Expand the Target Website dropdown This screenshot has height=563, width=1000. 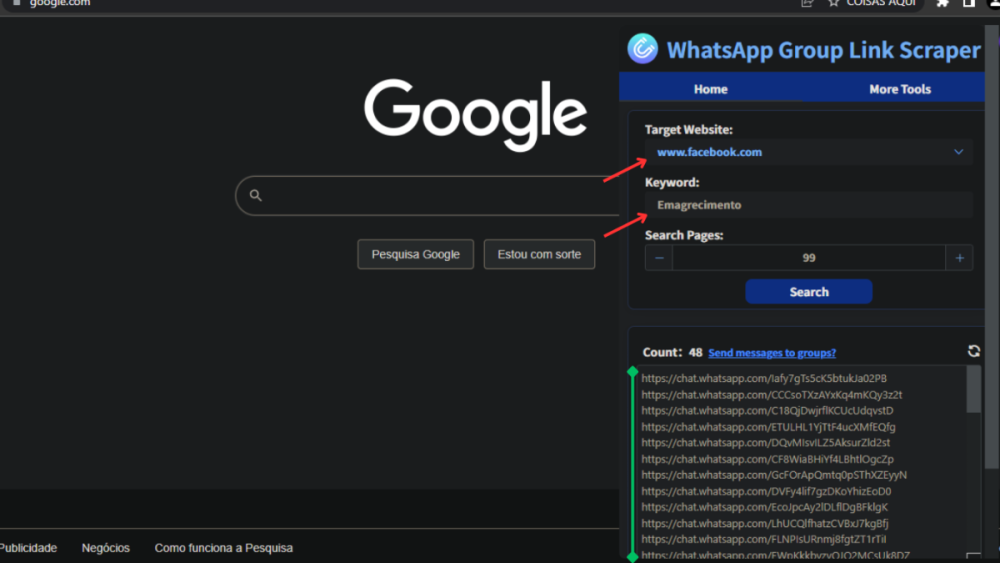[x=808, y=152]
